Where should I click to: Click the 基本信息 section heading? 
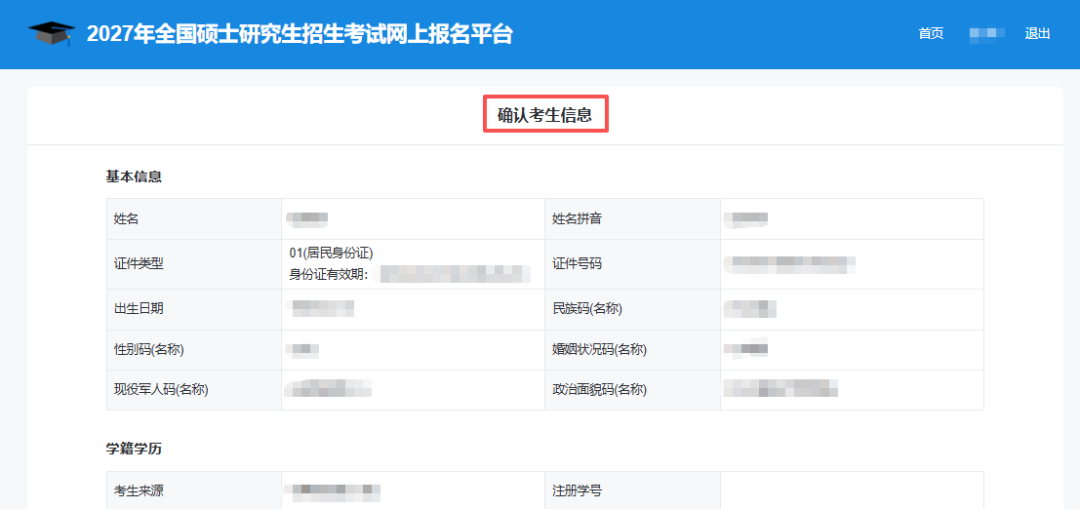(x=134, y=177)
